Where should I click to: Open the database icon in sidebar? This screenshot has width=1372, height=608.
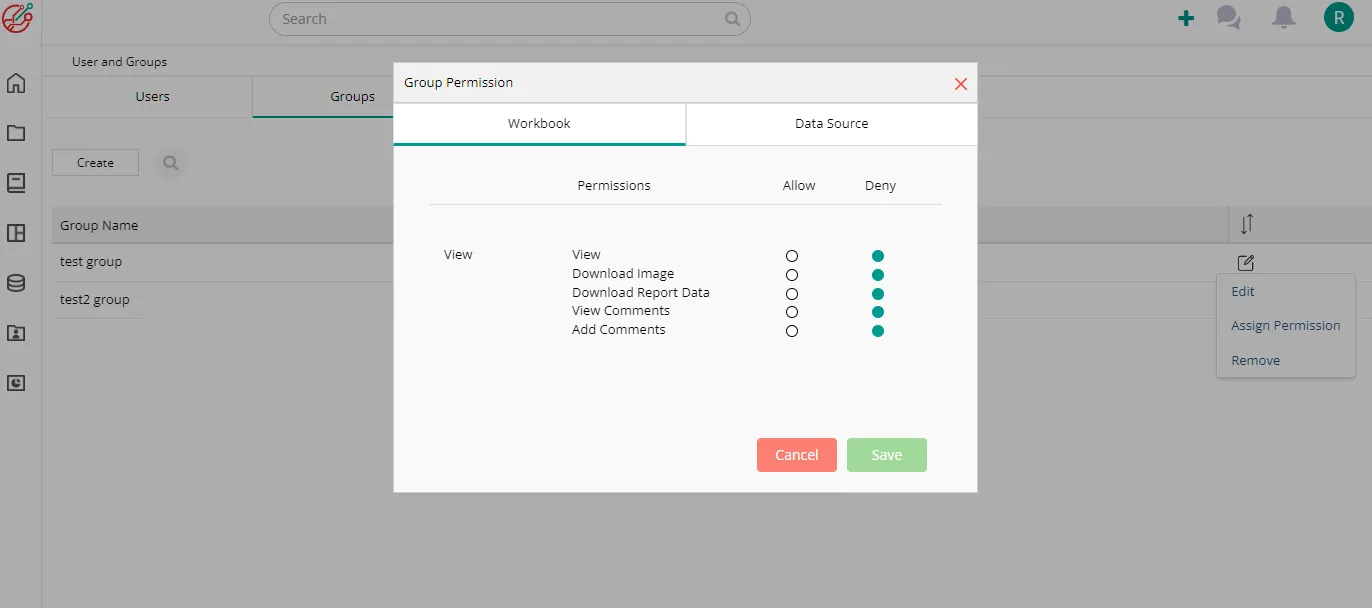(x=16, y=283)
